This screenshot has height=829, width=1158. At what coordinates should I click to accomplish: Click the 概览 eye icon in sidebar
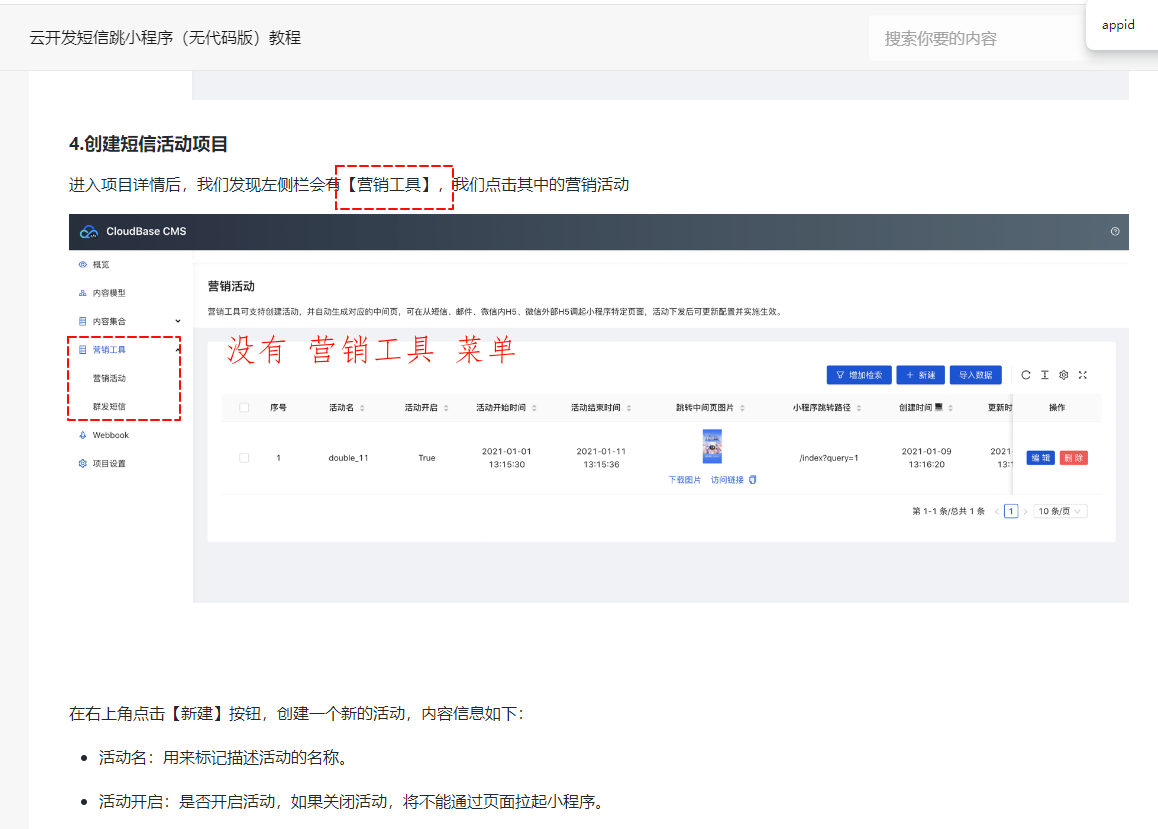[x=83, y=264]
